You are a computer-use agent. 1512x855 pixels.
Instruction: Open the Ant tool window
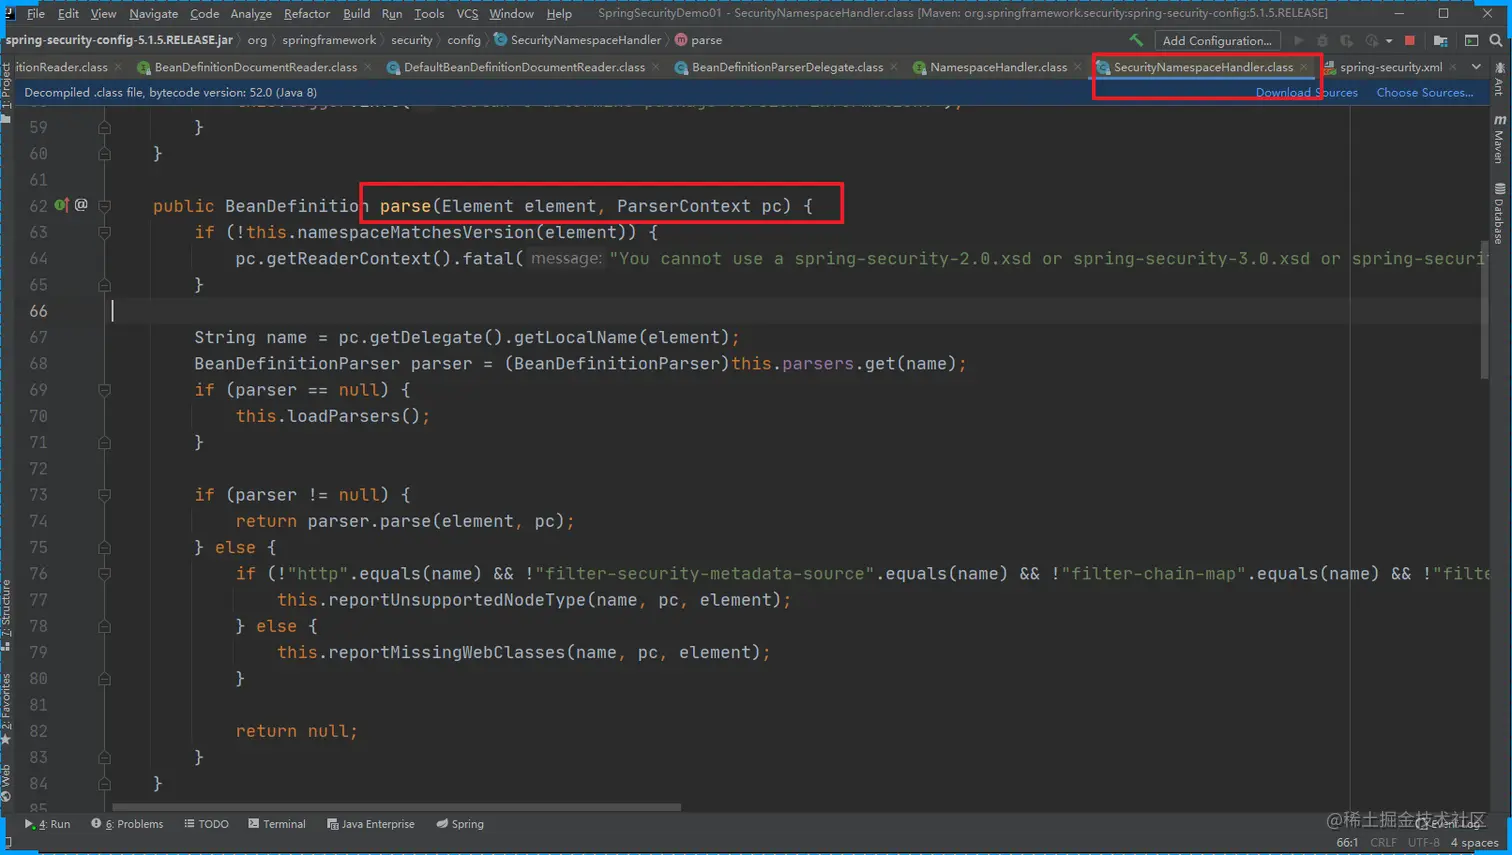(x=1499, y=79)
